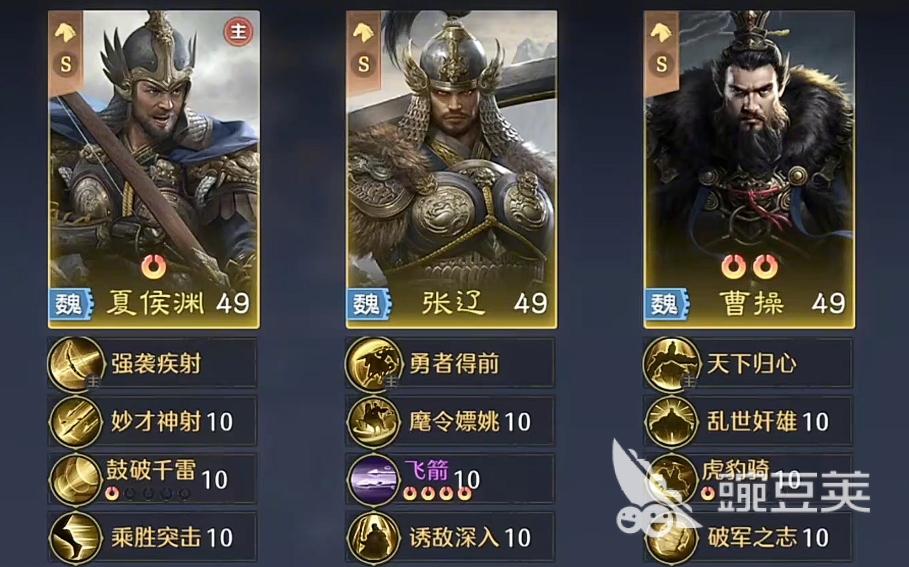Tap the 强袭疾射 bow skill icon
Image resolution: width=909 pixels, height=567 pixels.
[x=76, y=364]
